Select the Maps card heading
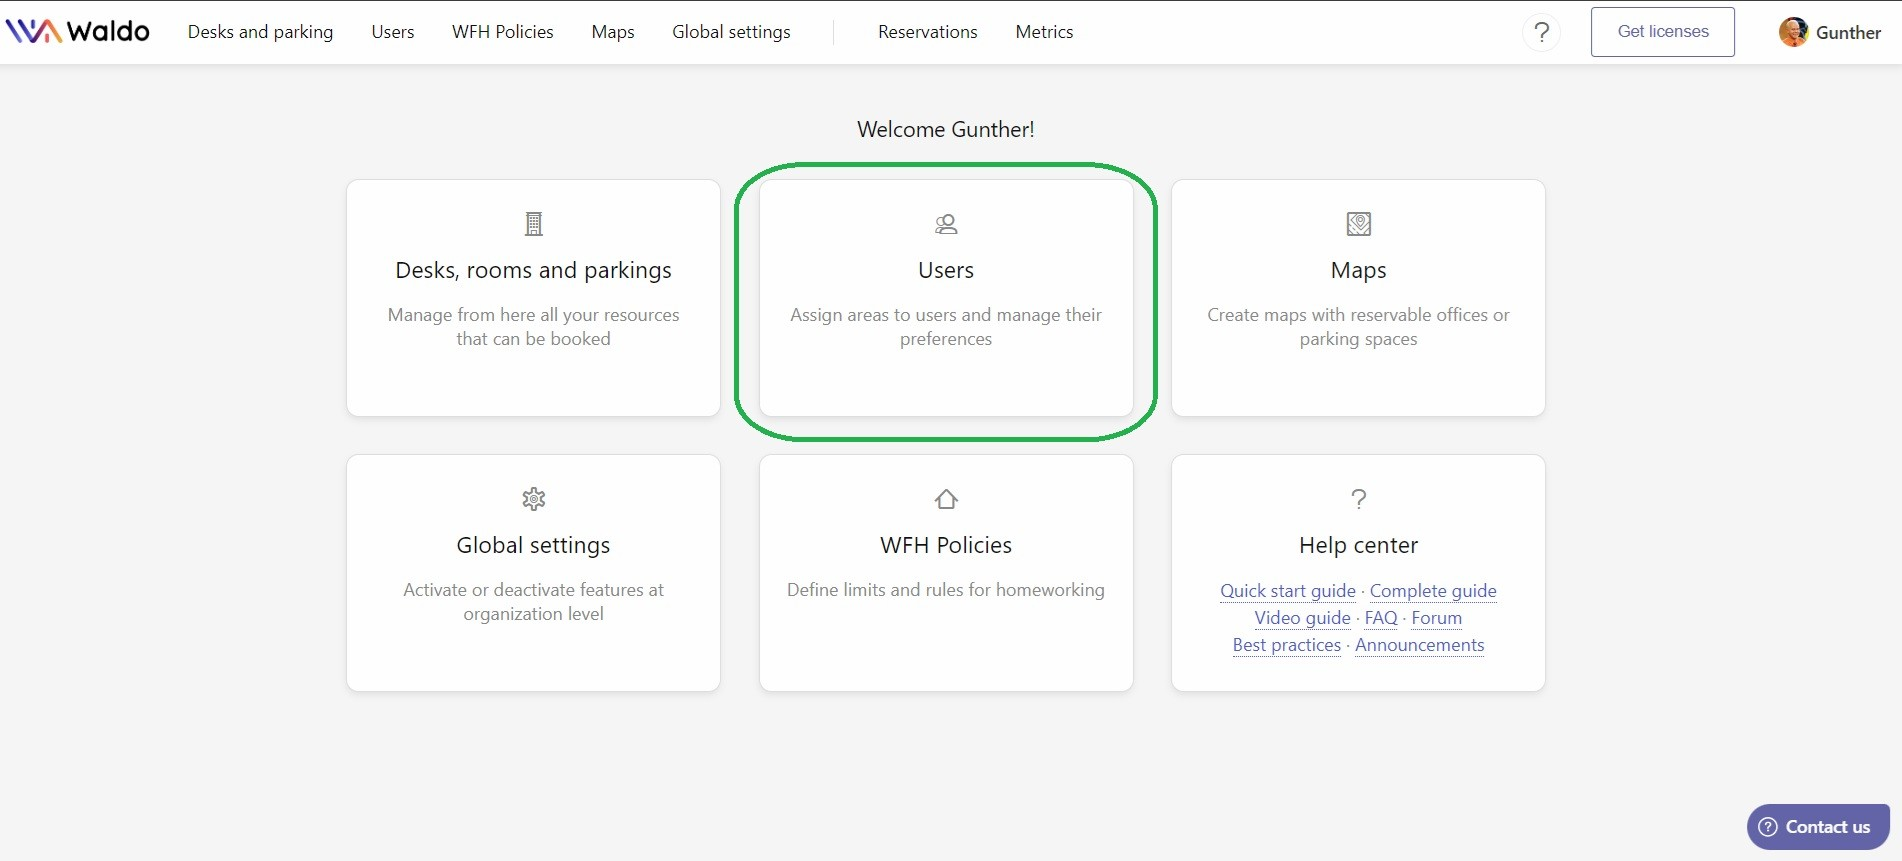The image size is (1902, 861). 1358,271
